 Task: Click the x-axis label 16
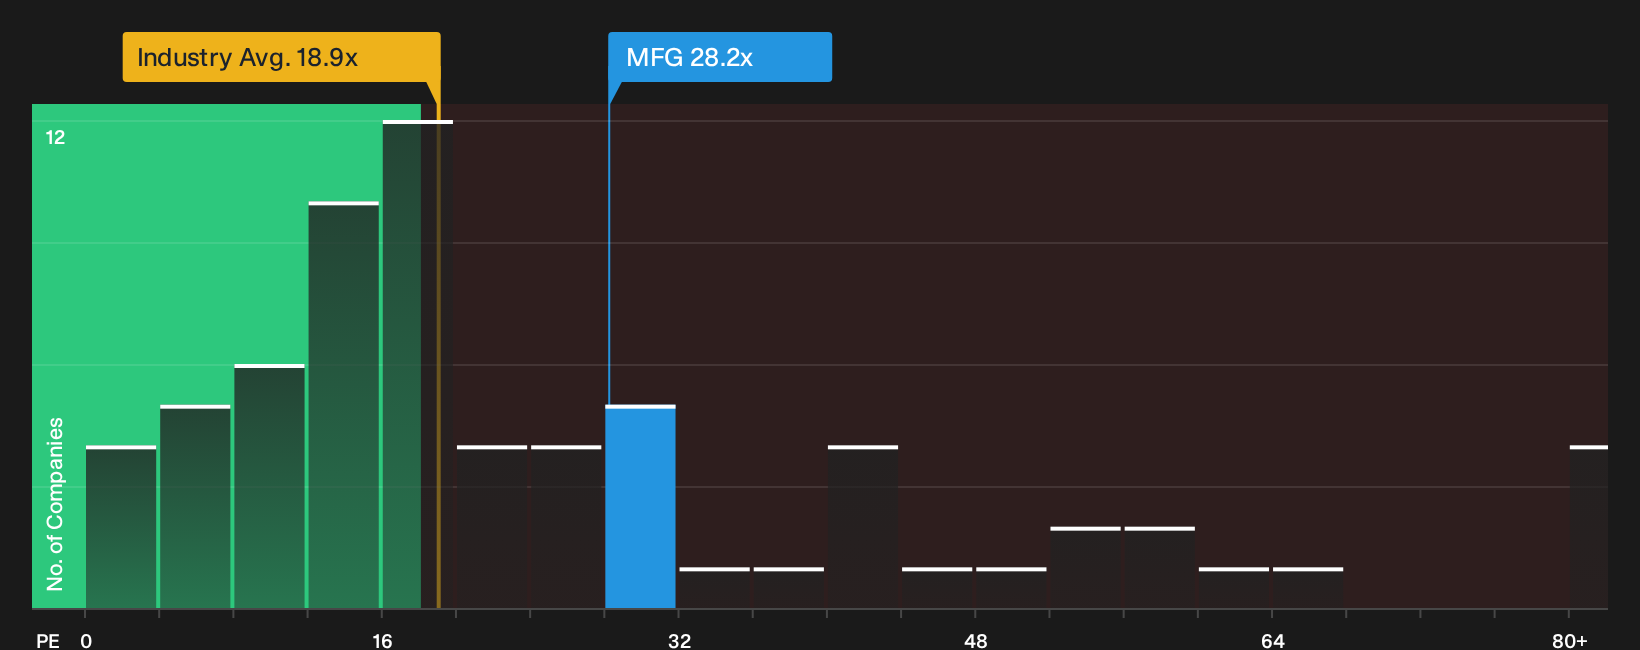(x=382, y=640)
